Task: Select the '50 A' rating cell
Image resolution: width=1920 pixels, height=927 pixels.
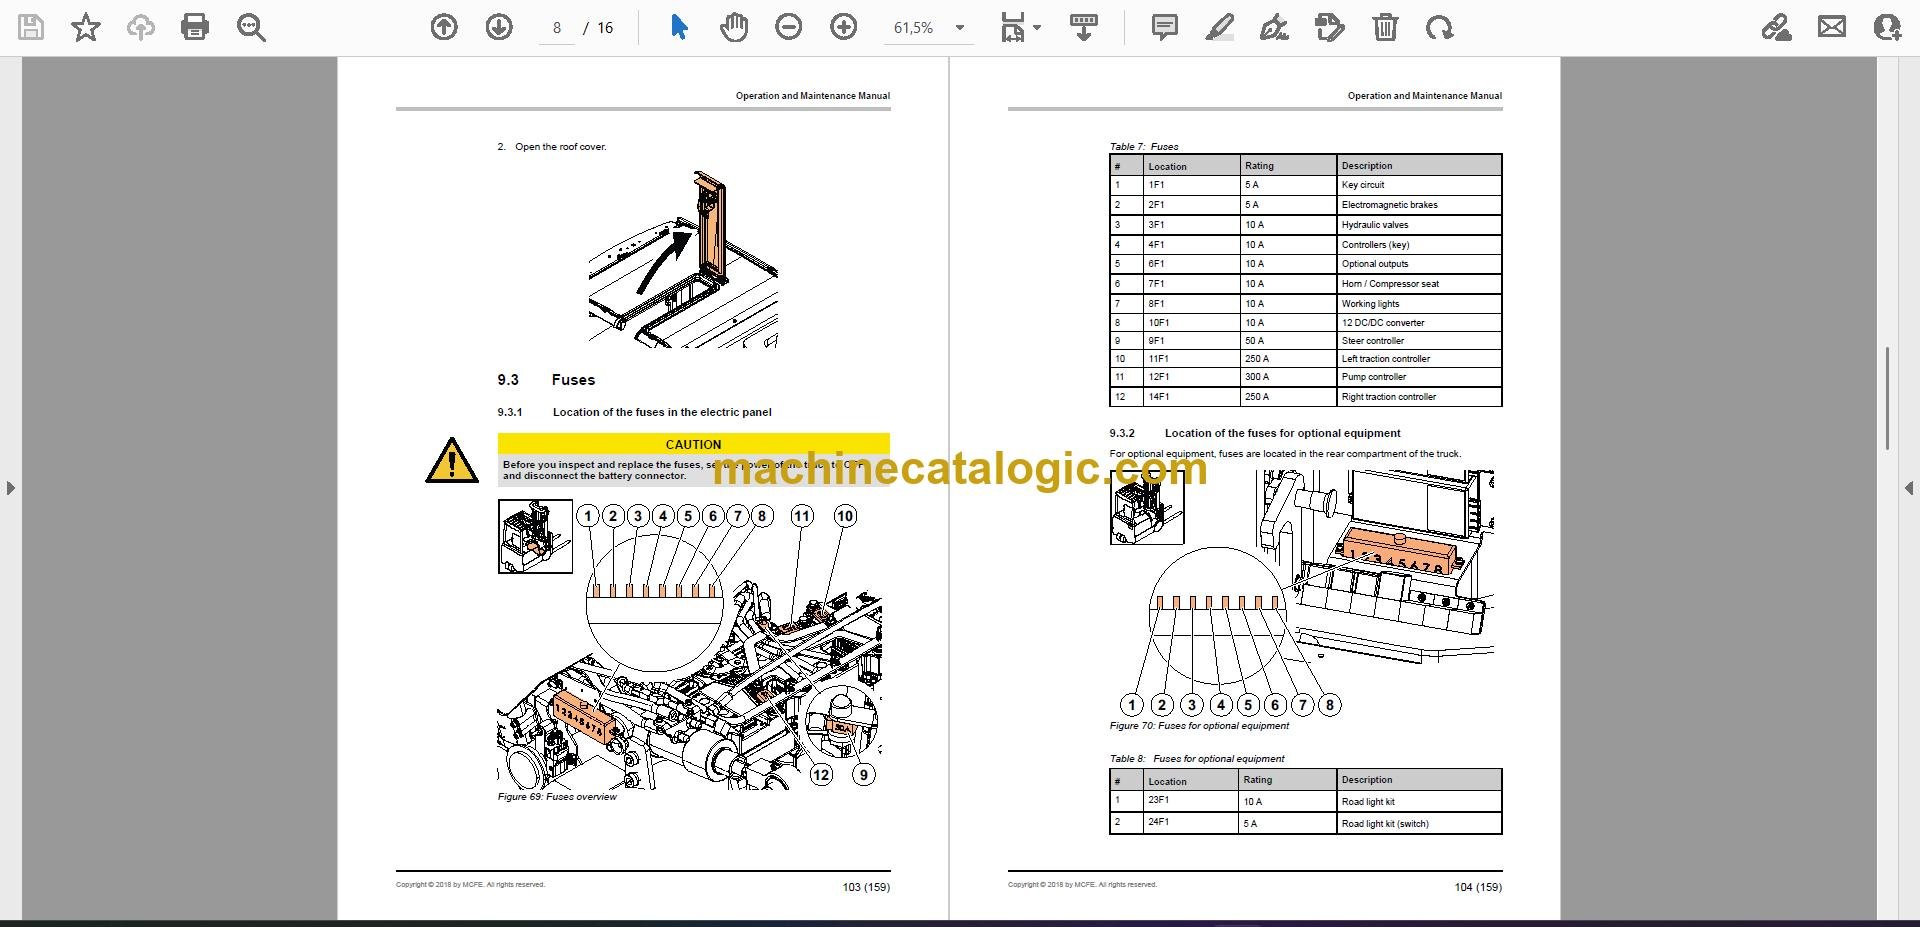Action: pyautogui.click(x=1288, y=341)
